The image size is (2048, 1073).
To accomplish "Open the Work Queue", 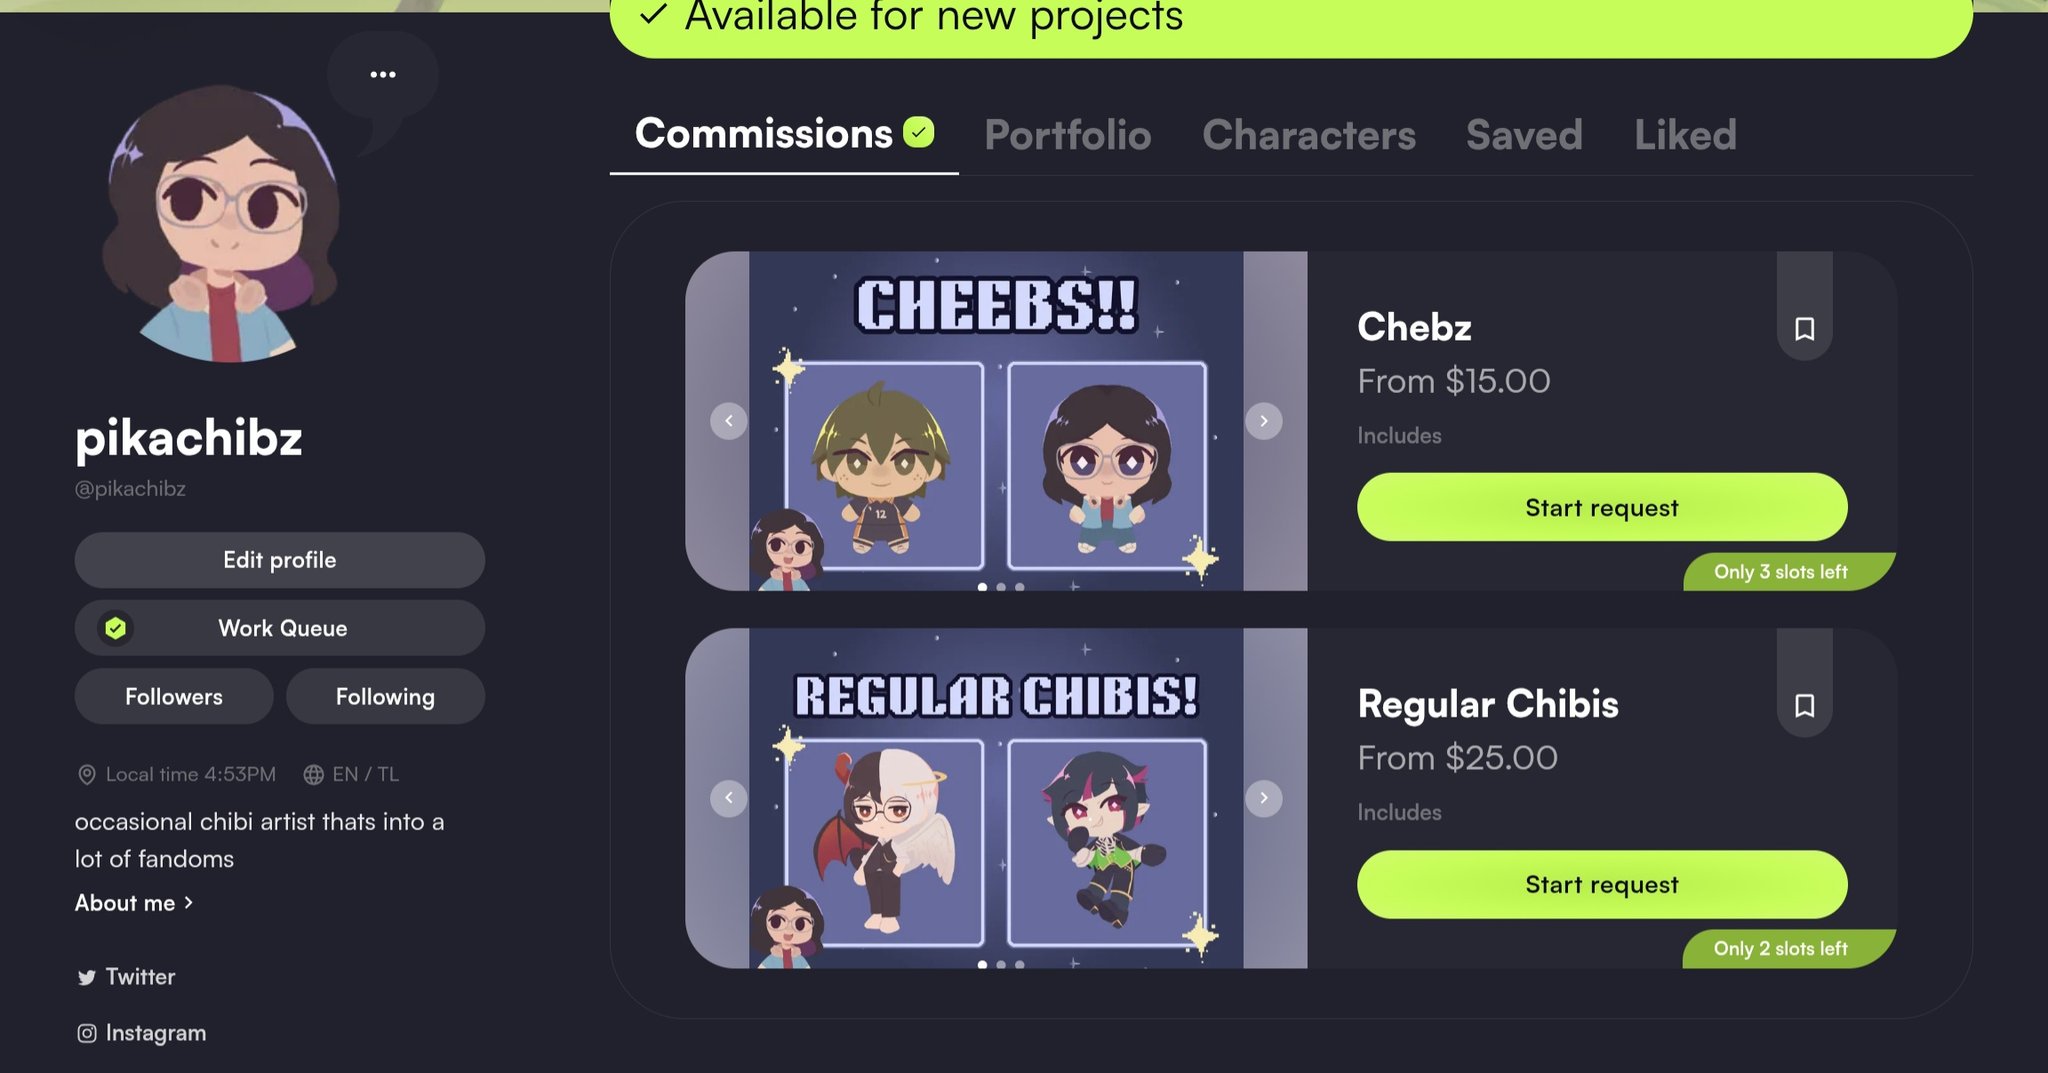I will coord(280,628).
